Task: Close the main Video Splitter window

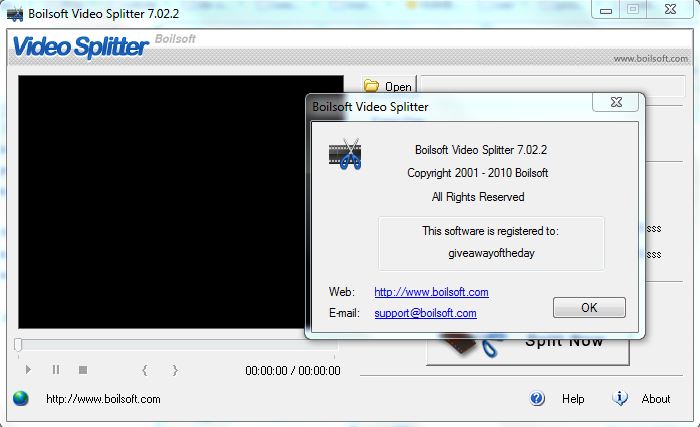Action: (x=670, y=9)
